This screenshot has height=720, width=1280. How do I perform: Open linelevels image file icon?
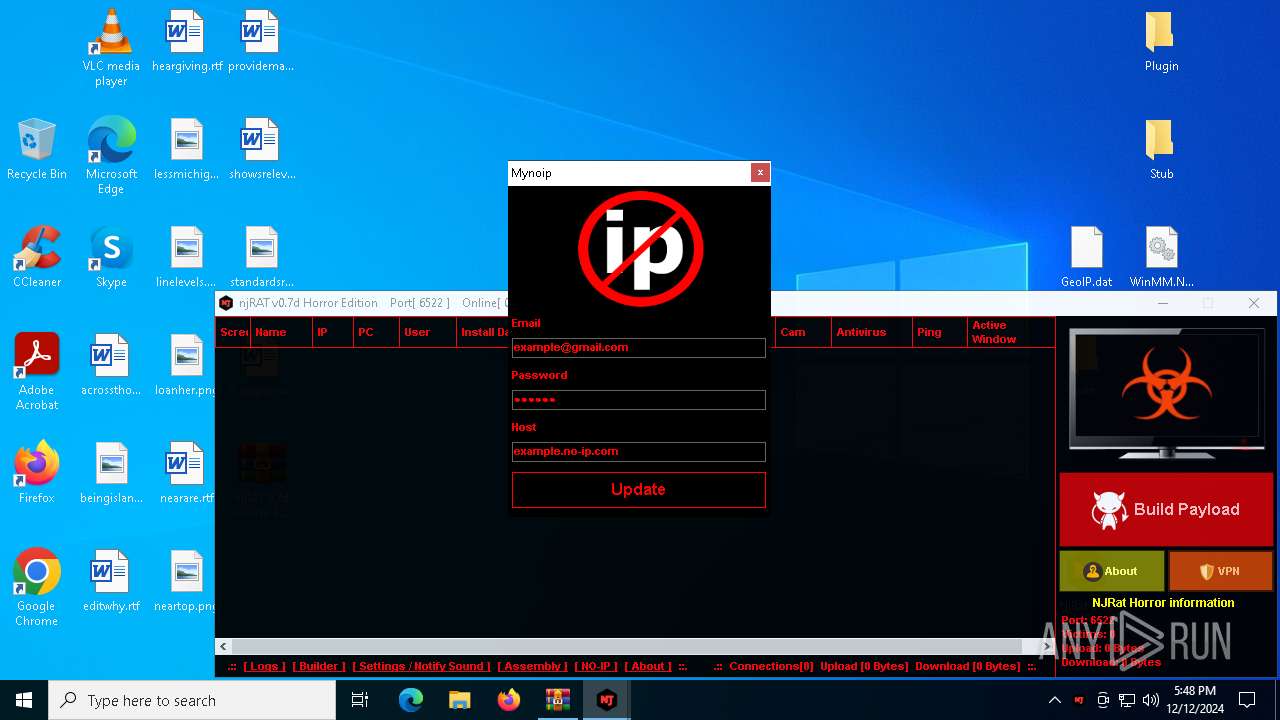tap(187, 258)
